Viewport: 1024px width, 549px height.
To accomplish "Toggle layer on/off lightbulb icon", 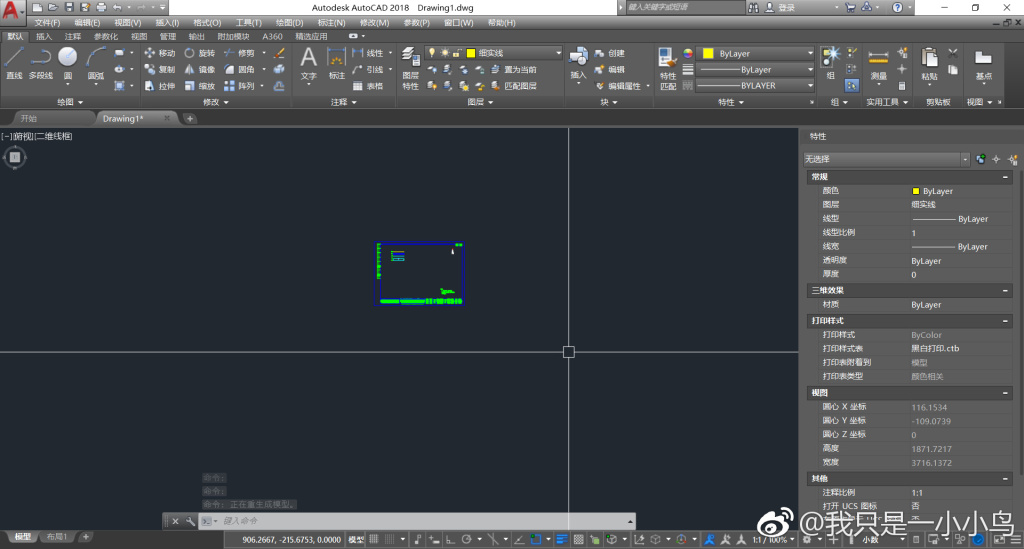I will point(432,53).
